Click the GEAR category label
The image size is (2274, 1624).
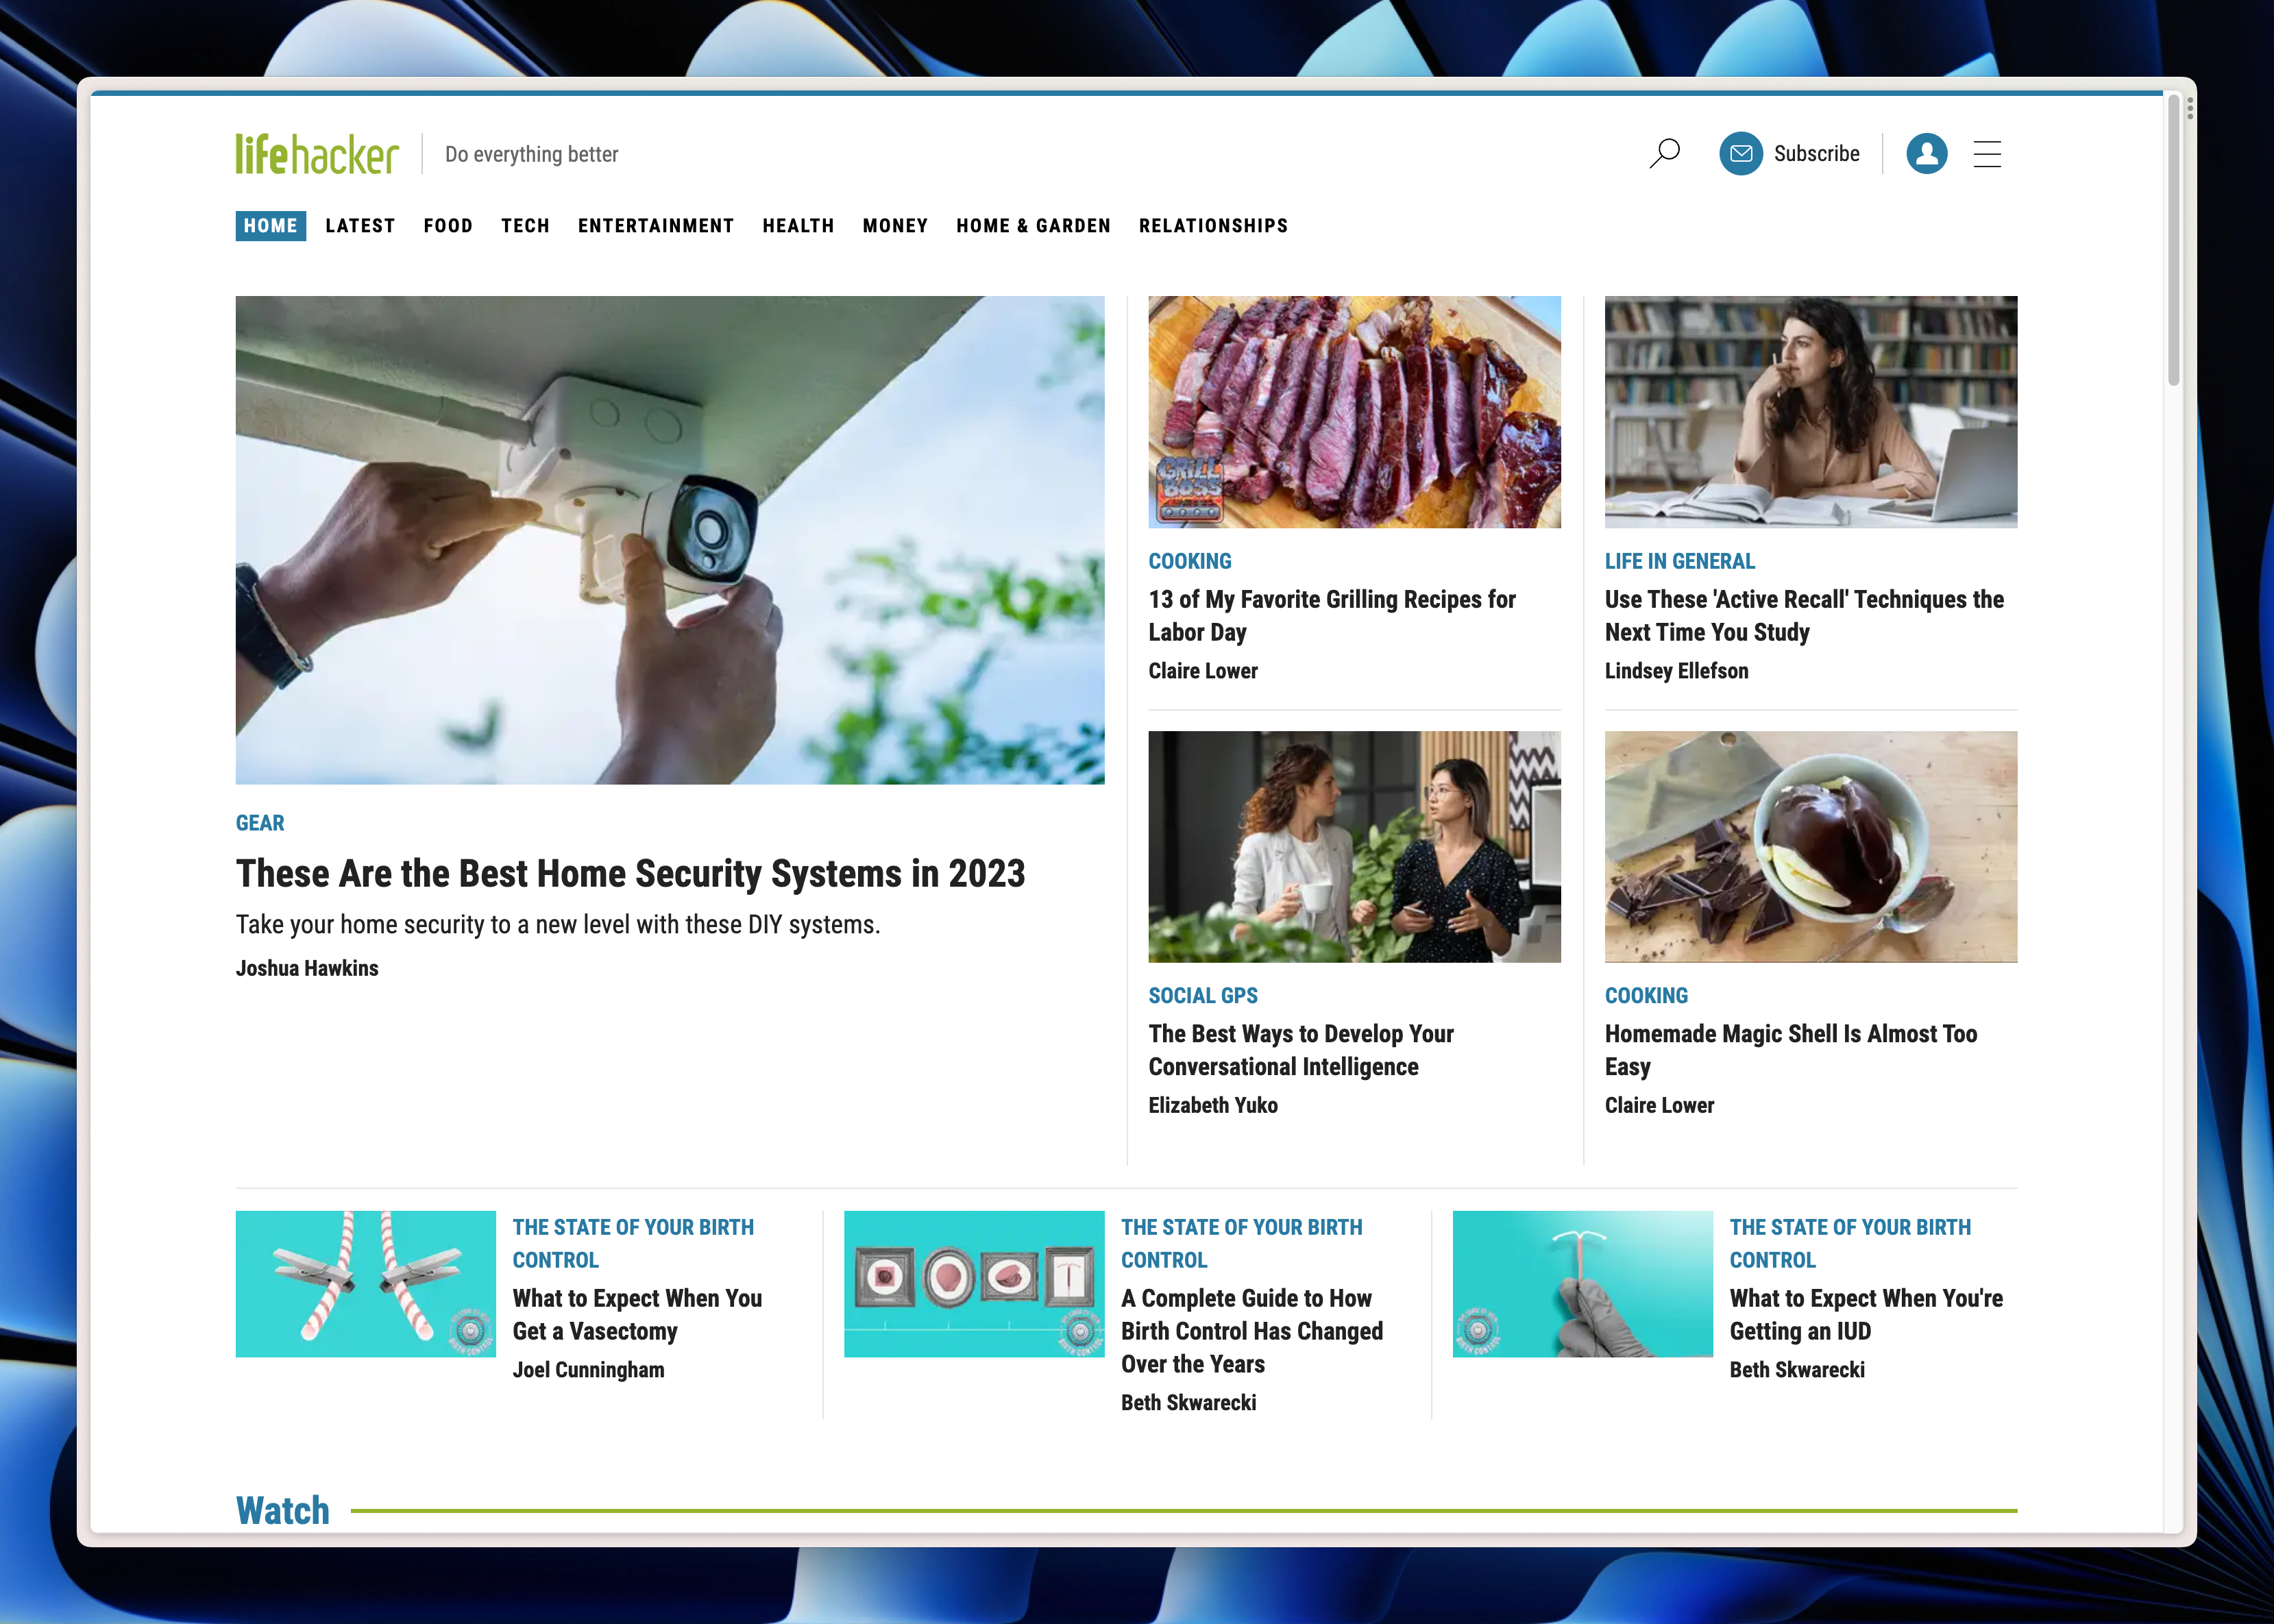[x=260, y=823]
